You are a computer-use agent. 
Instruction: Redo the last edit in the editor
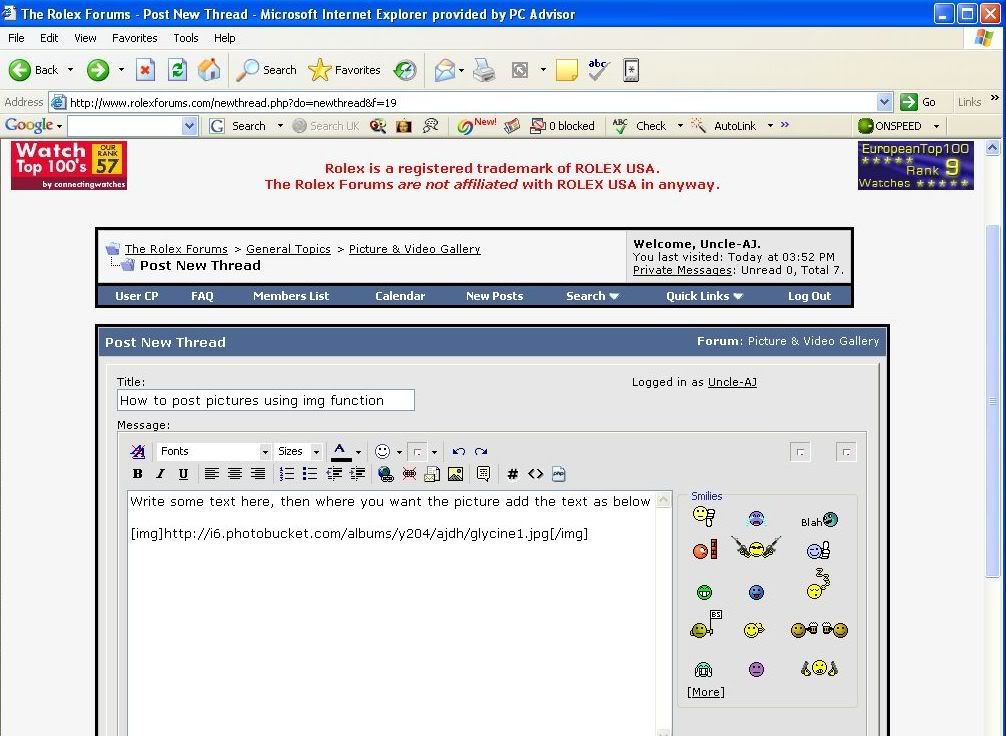pyautogui.click(x=481, y=452)
